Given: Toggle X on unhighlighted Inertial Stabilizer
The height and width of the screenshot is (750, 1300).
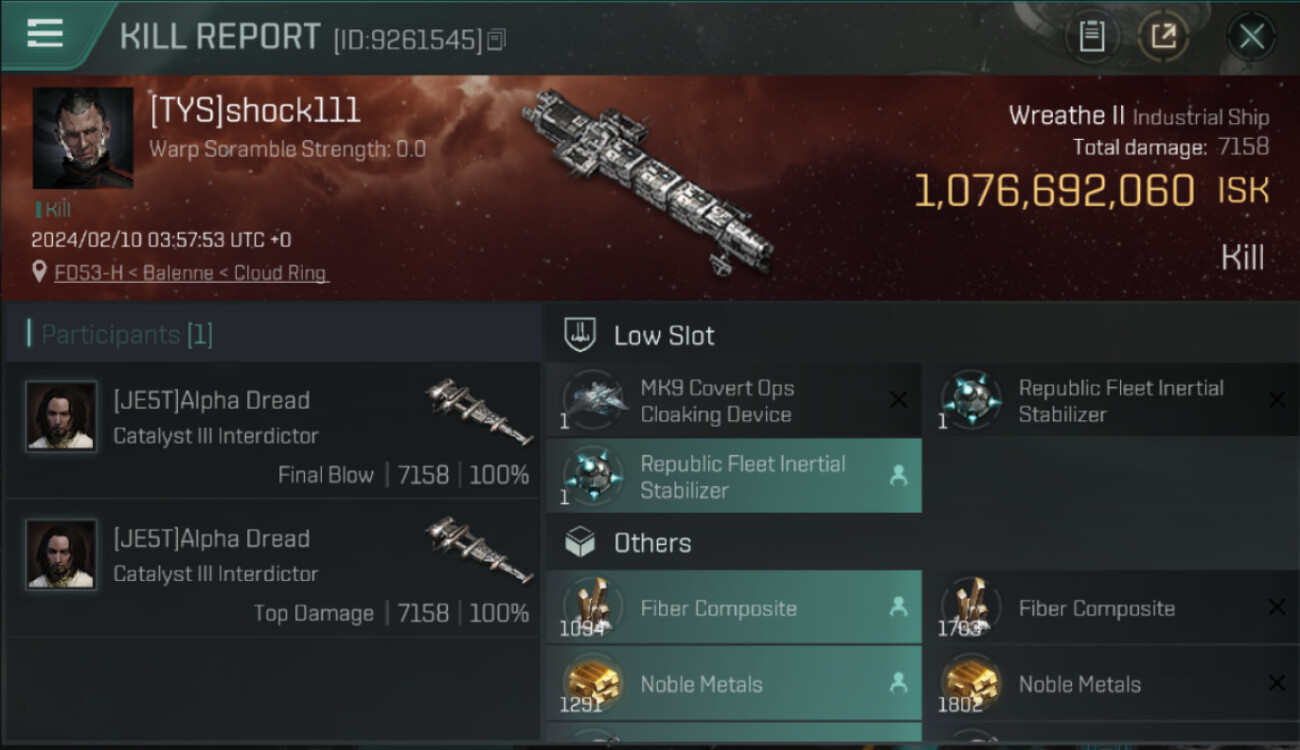Looking at the screenshot, I should pyautogui.click(x=1276, y=400).
